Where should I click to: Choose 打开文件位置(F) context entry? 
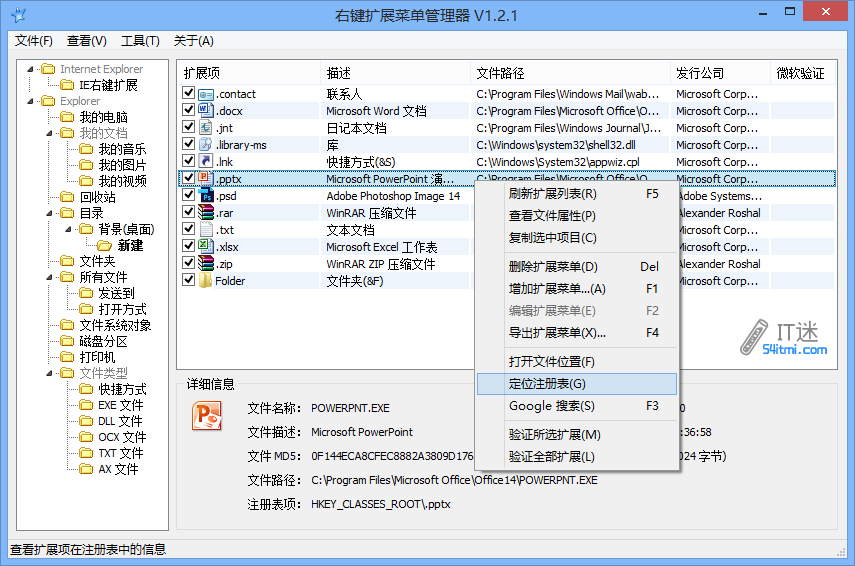577,362
